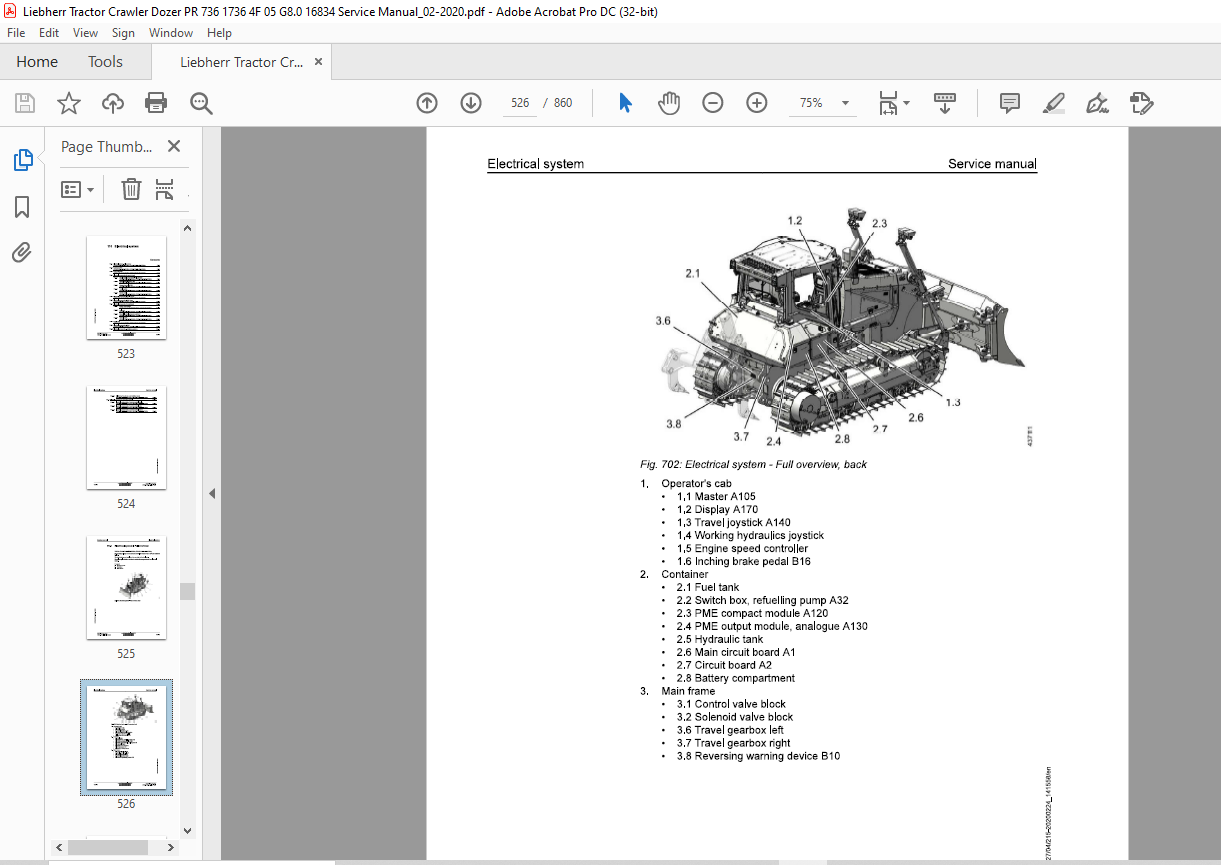Open fit page options icon
1221x865 pixels.
(x=888, y=103)
